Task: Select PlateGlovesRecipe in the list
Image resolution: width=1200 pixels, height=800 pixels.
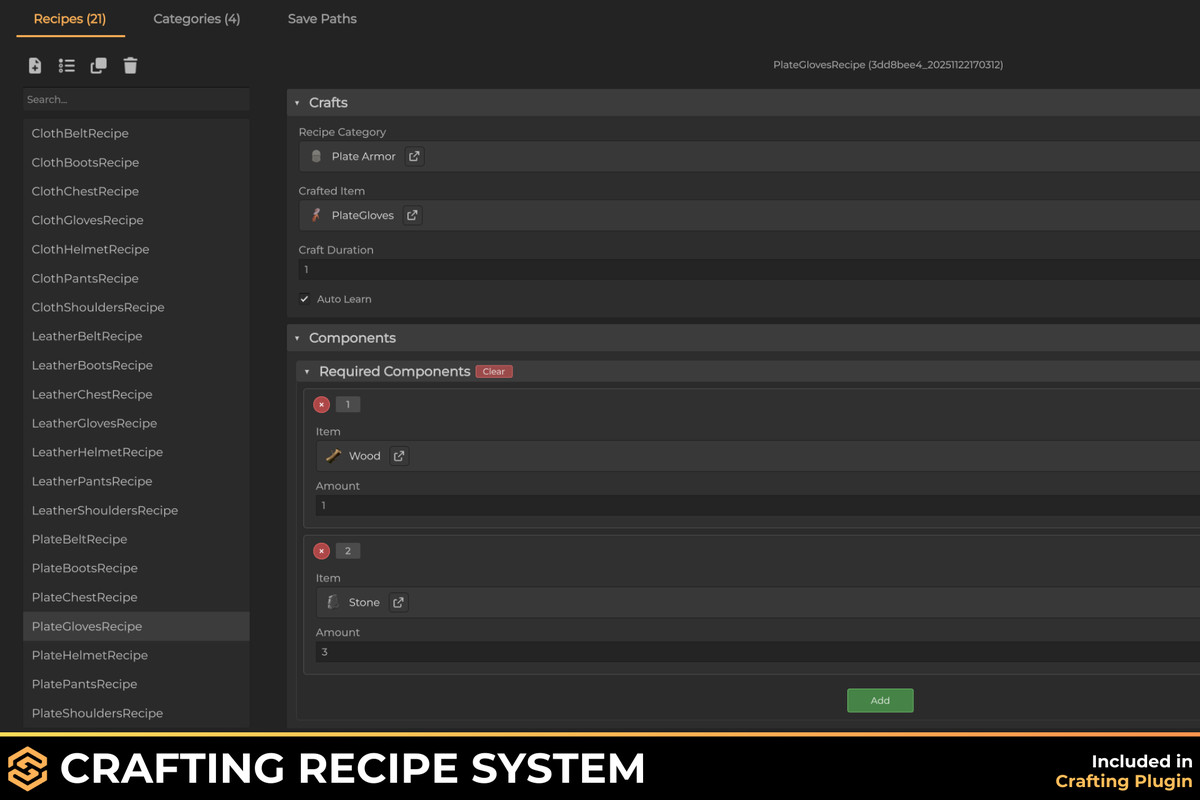Action: pos(136,626)
